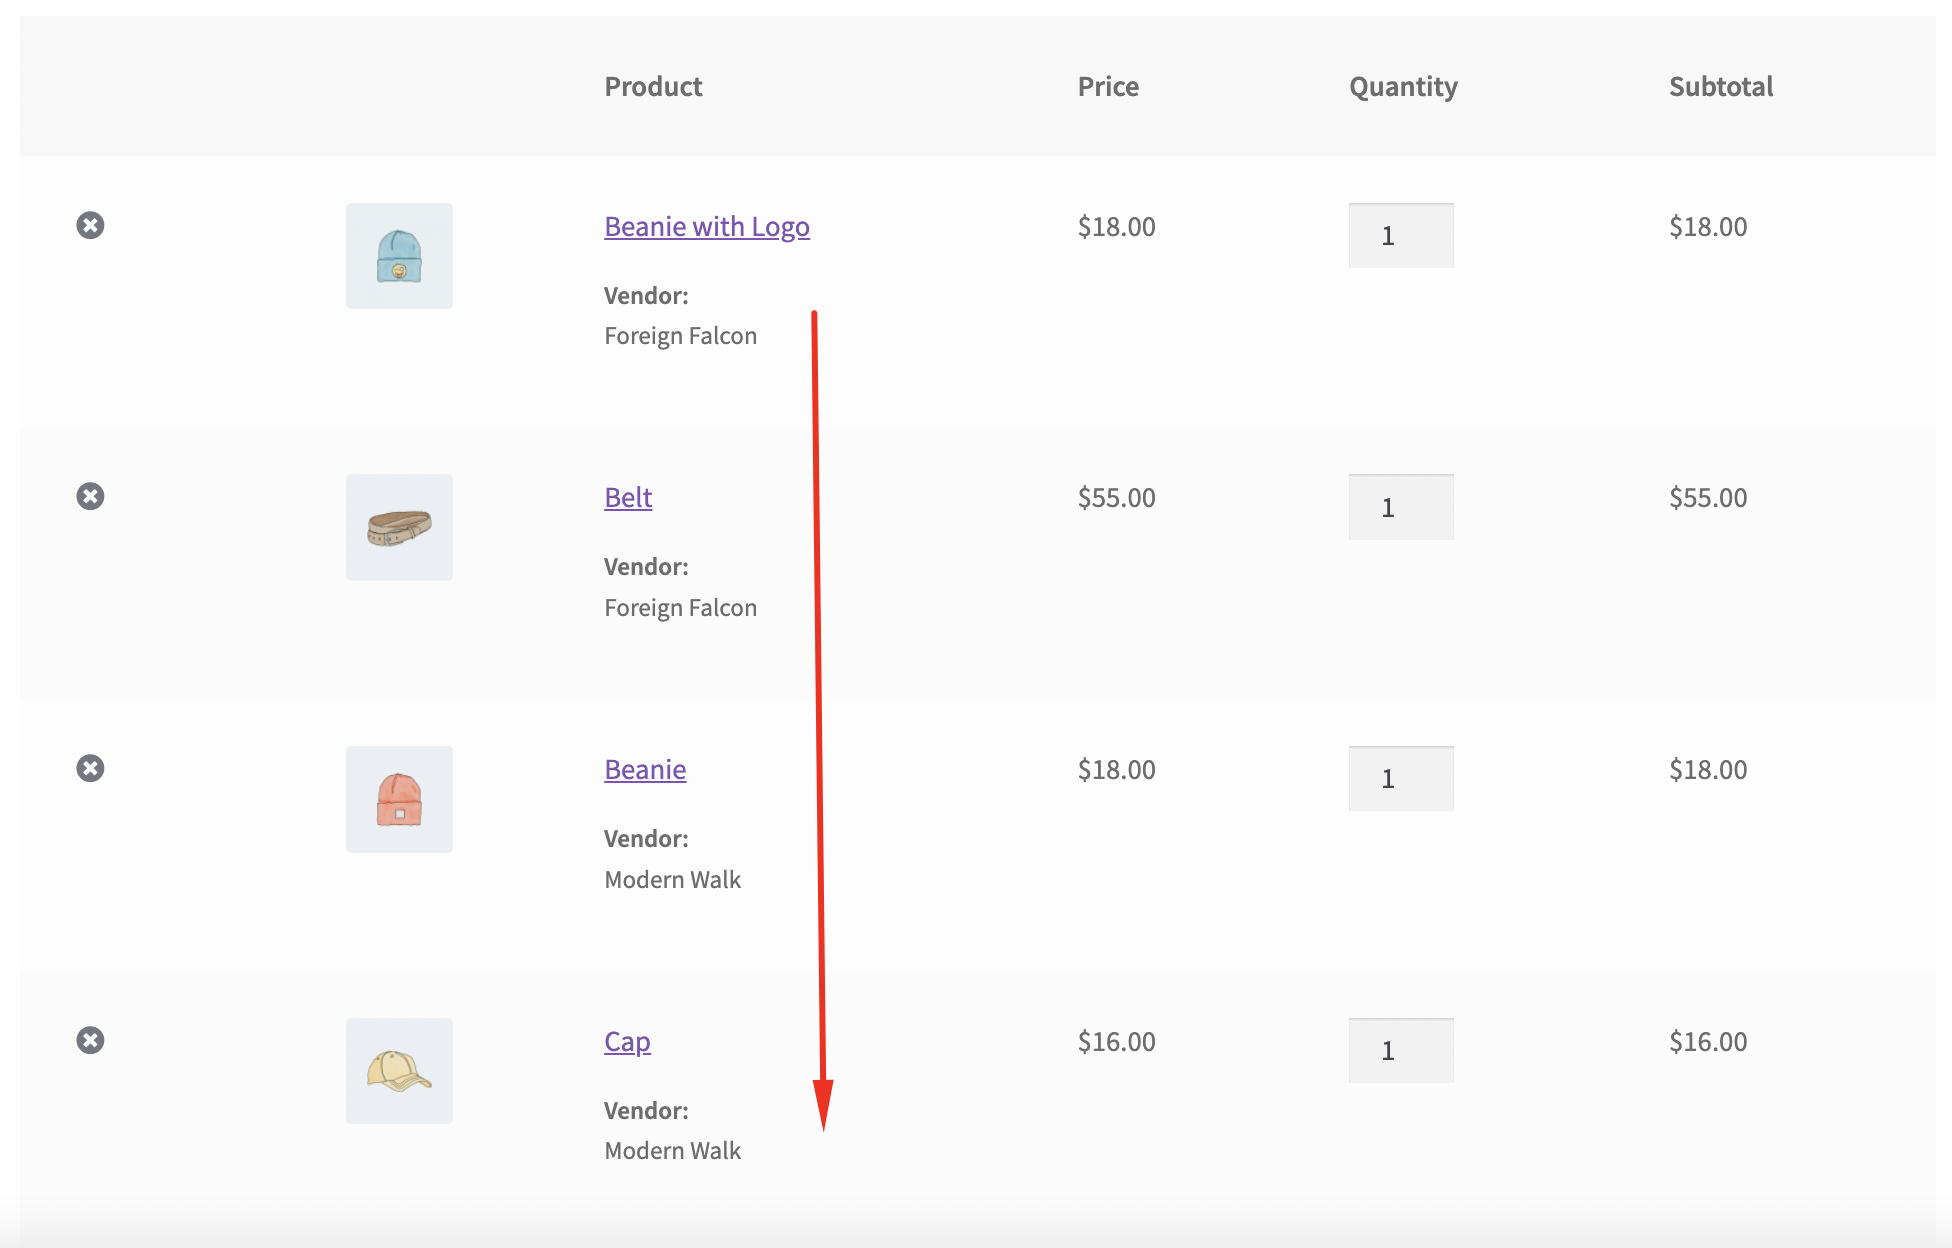Select the Price column header
Viewport: 1952px width, 1248px height.
tap(1108, 87)
